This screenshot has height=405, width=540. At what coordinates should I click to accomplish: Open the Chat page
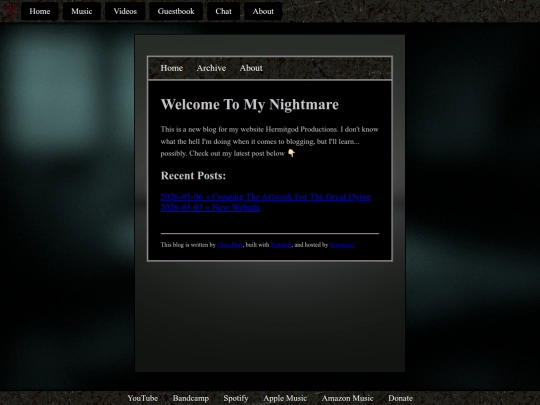point(224,11)
